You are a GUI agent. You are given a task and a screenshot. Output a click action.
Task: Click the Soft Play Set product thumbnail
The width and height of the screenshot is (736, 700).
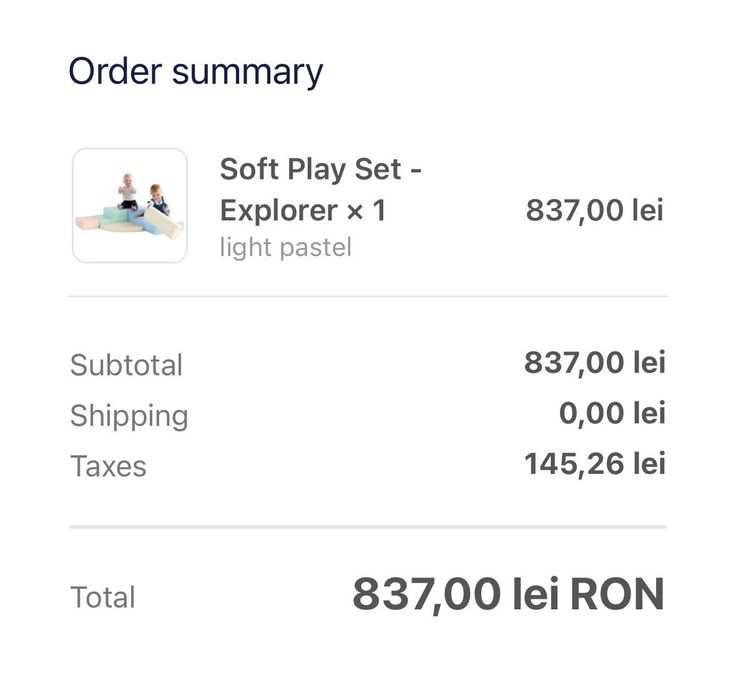130,206
